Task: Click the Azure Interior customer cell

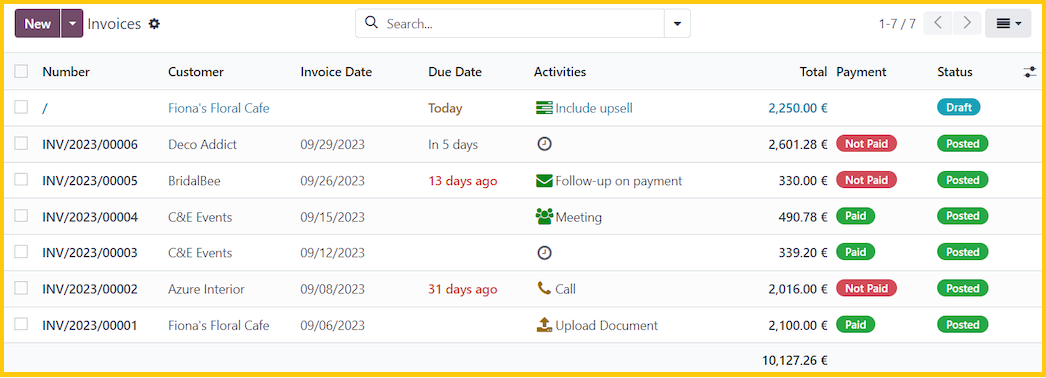Action: pyautogui.click(x=206, y=289)
